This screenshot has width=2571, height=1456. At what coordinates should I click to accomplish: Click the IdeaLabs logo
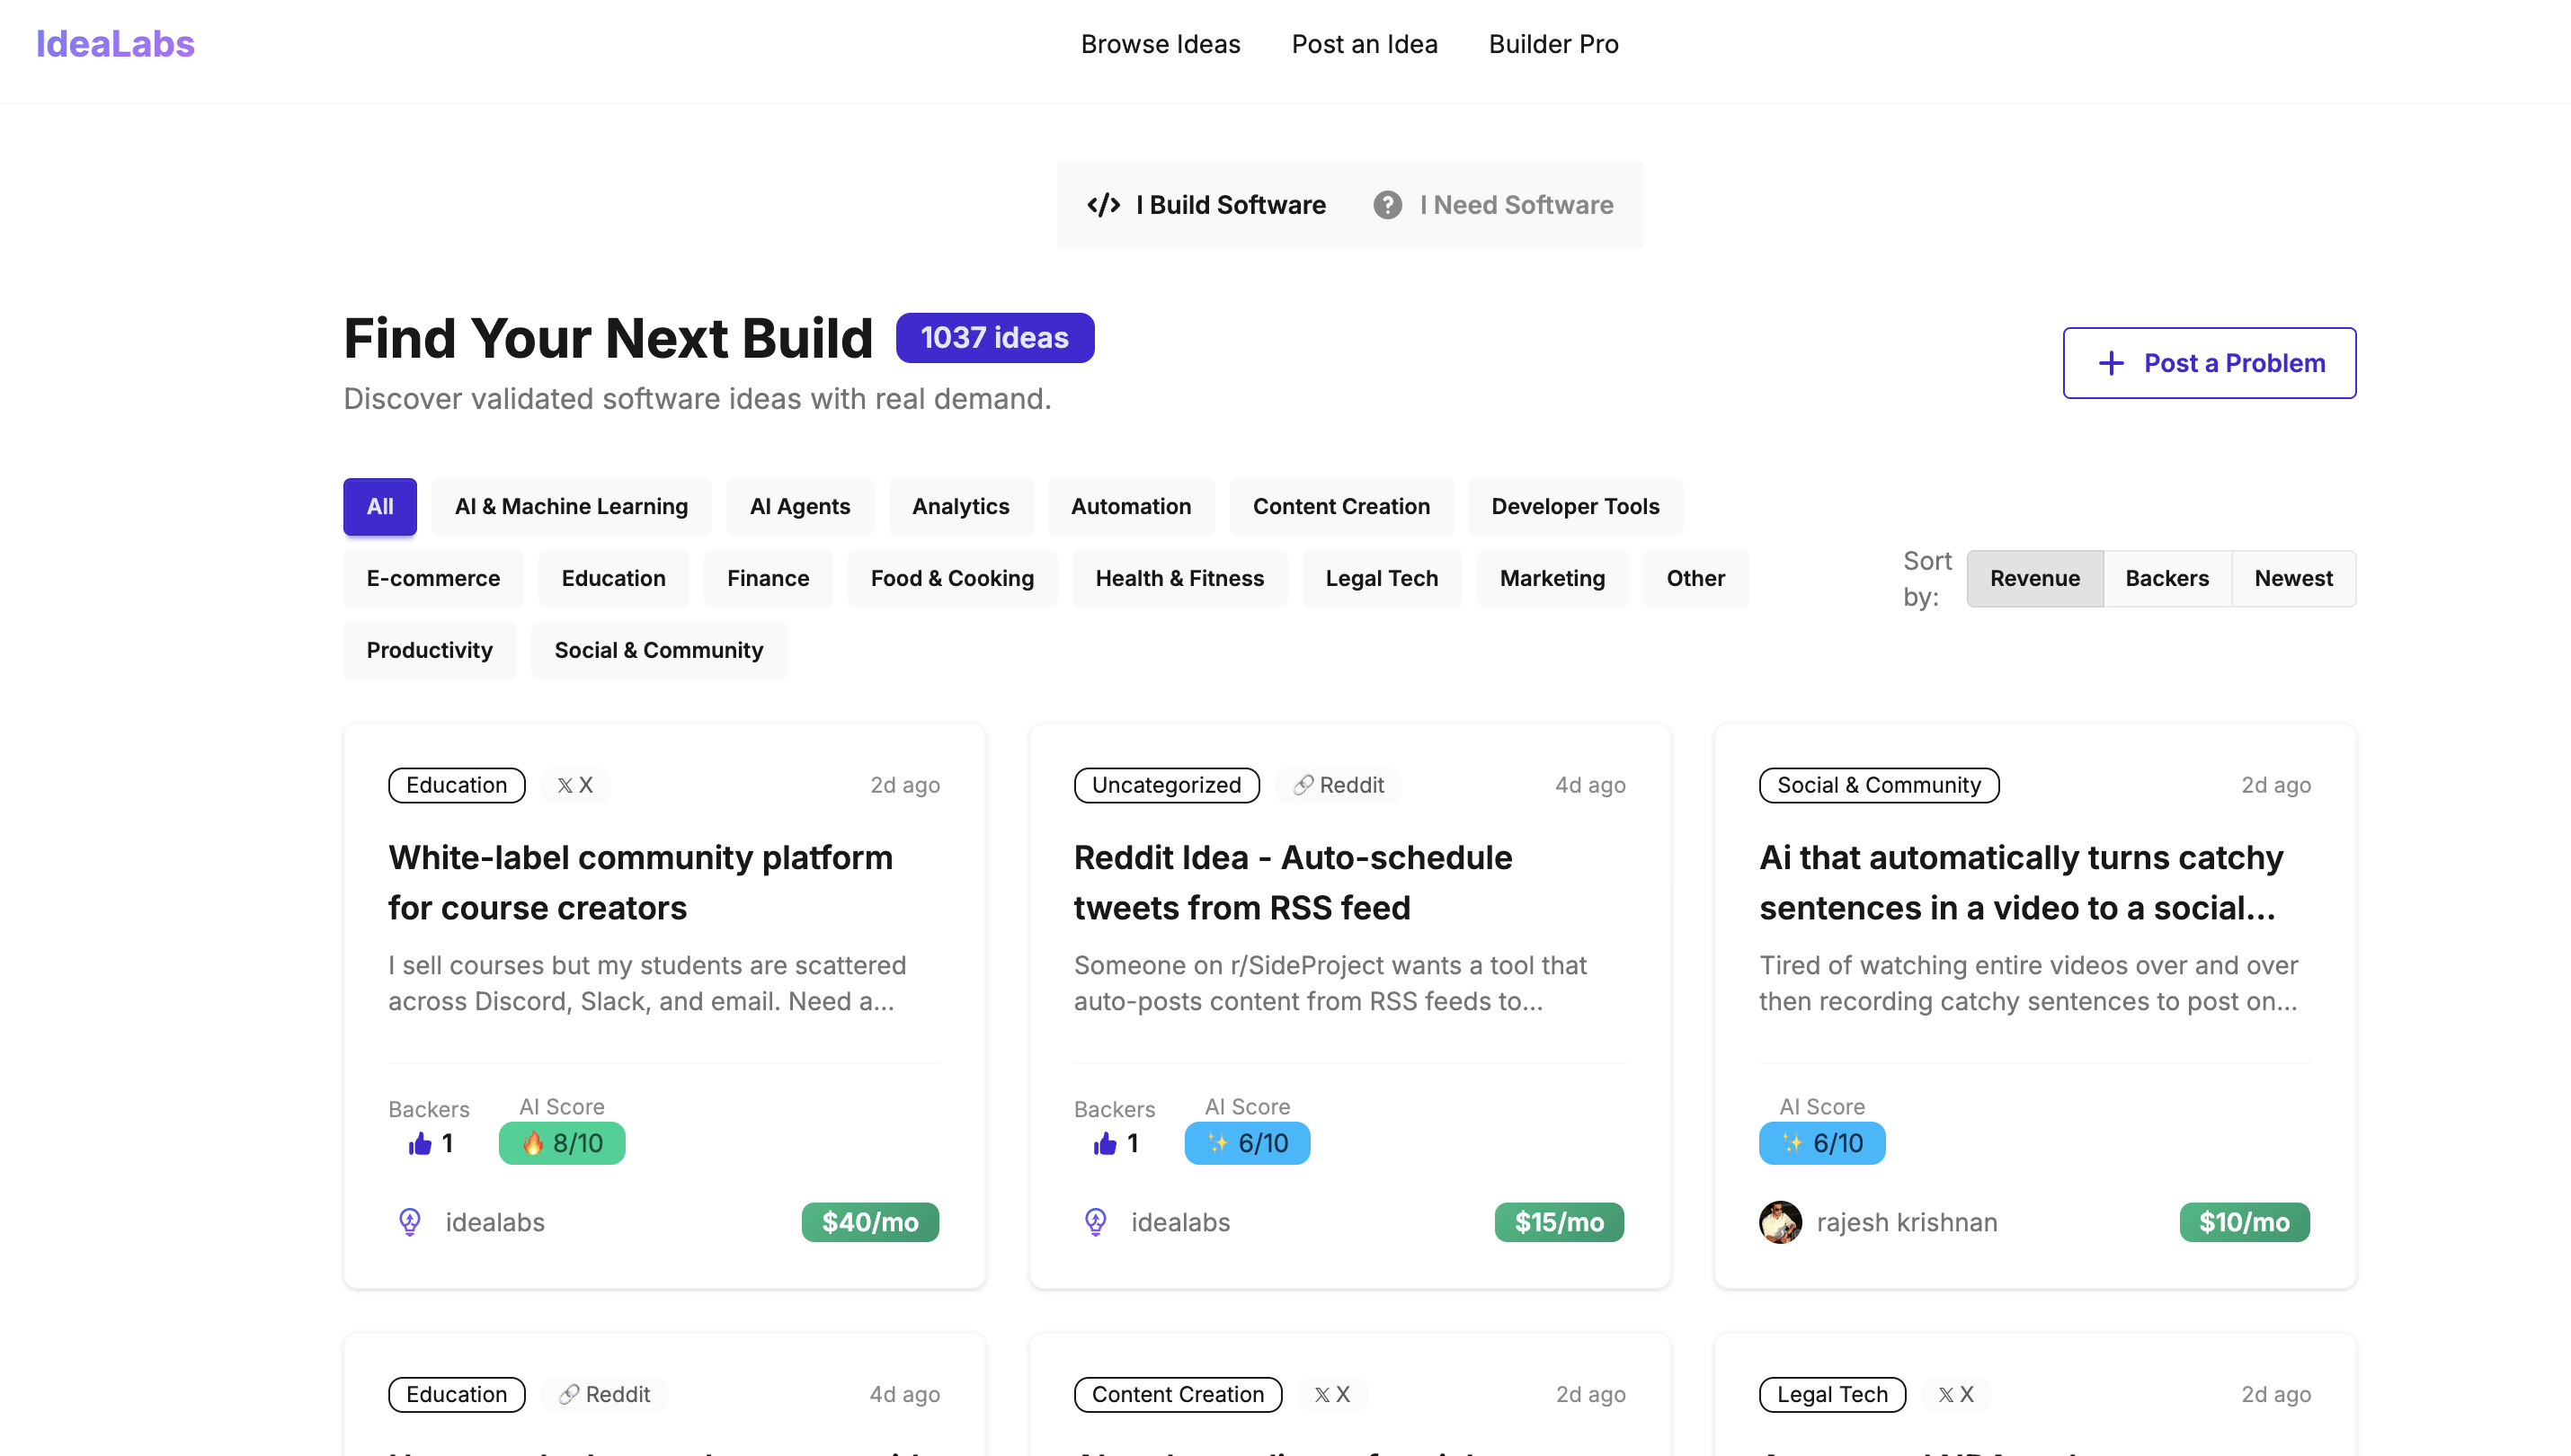[115, 44]
